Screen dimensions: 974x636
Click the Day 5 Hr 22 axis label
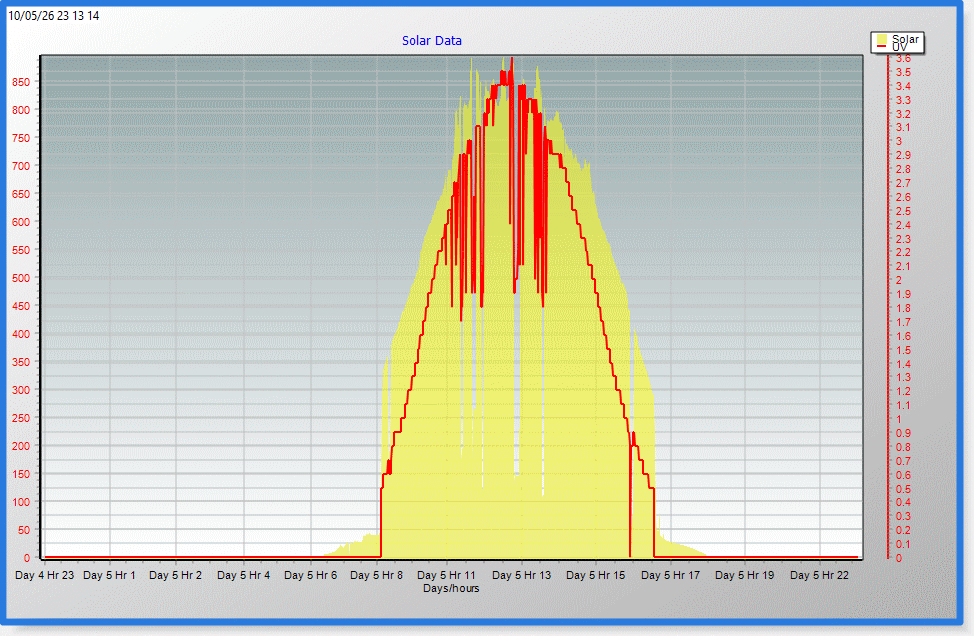pos(819,575)
